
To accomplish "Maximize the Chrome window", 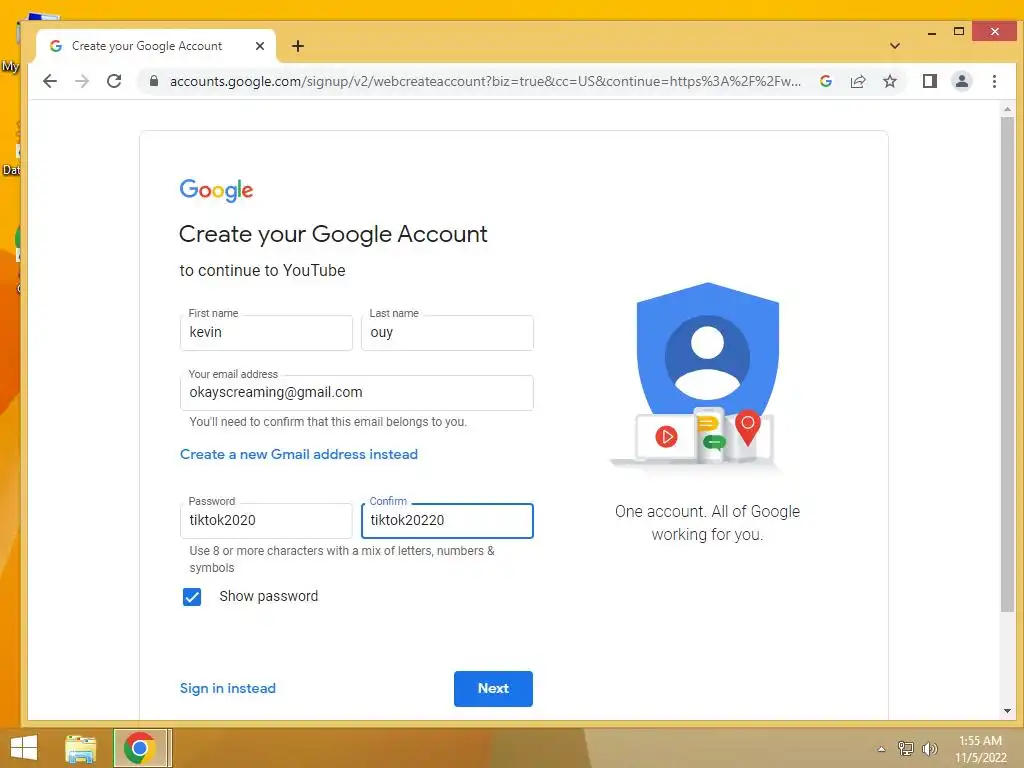I will pyautogui.click(x=959, y=31).
